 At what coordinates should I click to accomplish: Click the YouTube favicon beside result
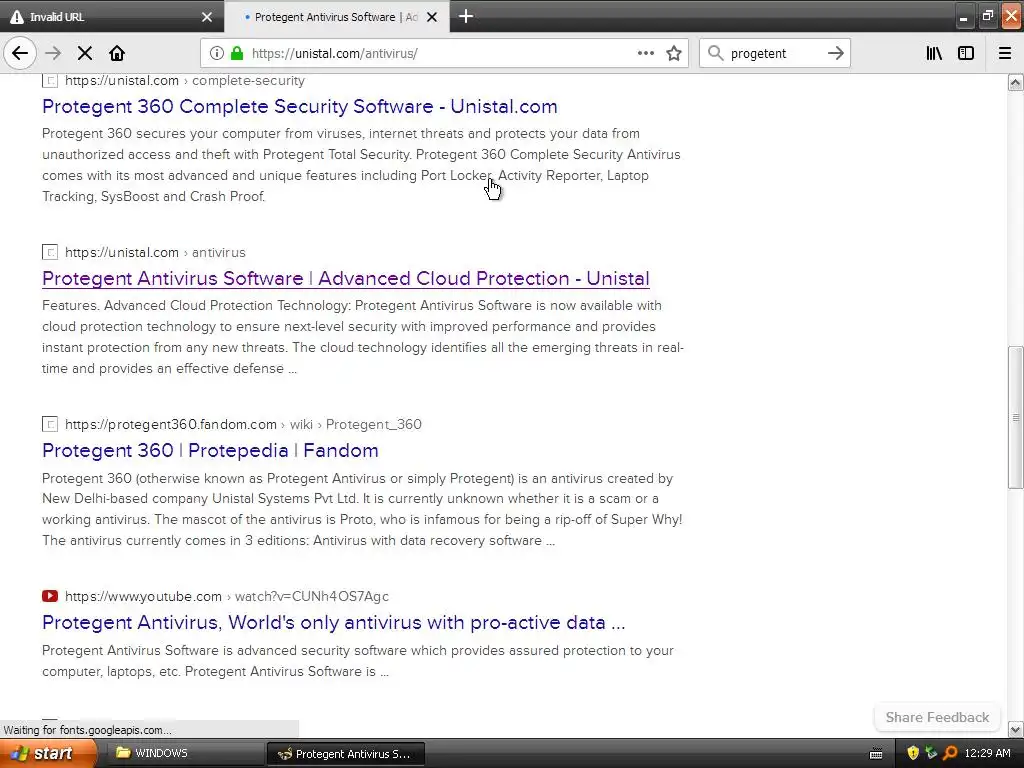pos(50,596)
